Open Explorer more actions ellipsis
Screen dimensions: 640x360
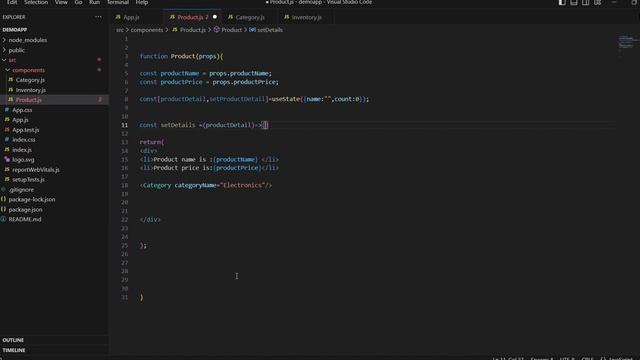pyautogui.click(x=98, y=17)
